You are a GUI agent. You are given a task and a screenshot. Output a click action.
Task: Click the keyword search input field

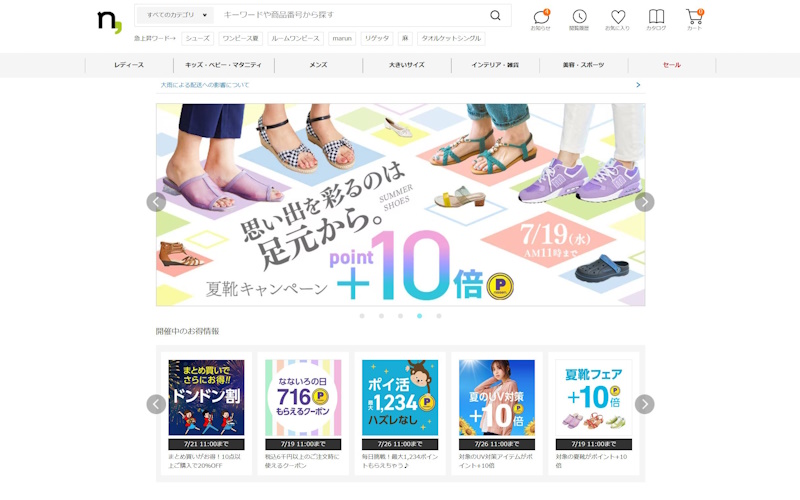(350, 16)
